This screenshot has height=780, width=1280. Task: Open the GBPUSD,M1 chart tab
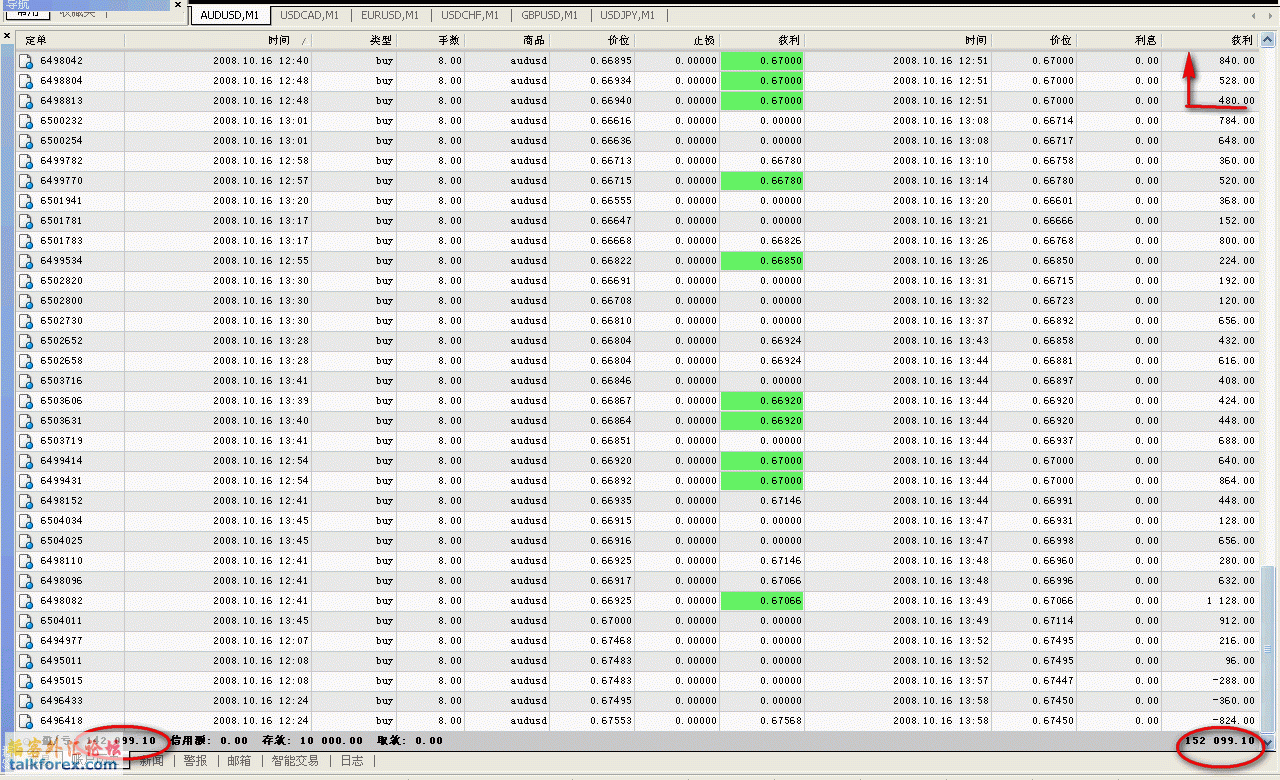click(x=549, y=15)
